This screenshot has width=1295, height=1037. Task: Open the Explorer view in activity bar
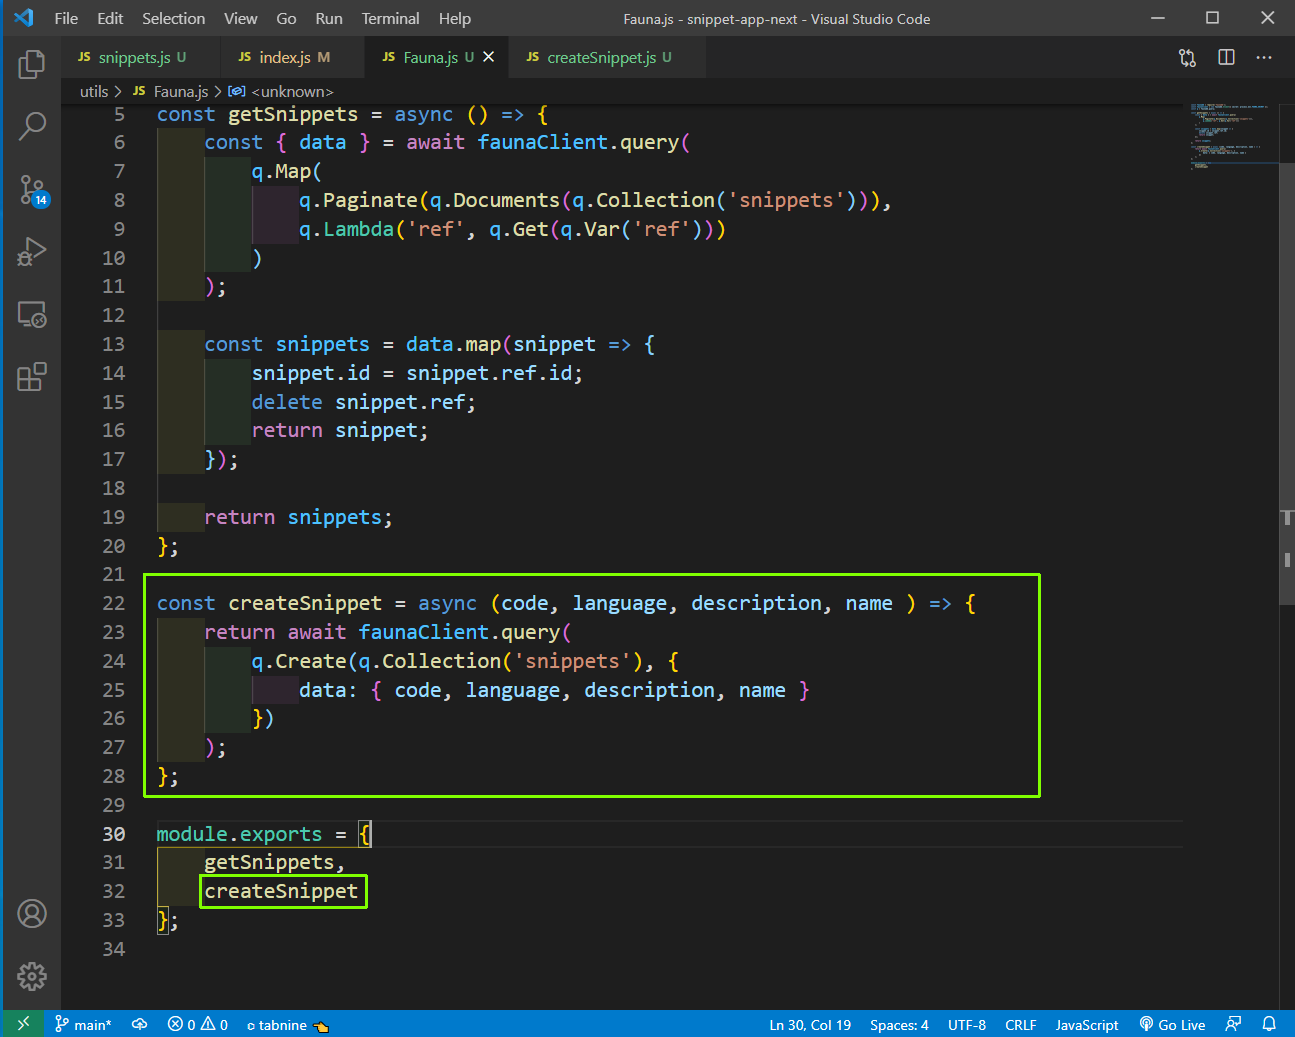[x=32, y=65]
